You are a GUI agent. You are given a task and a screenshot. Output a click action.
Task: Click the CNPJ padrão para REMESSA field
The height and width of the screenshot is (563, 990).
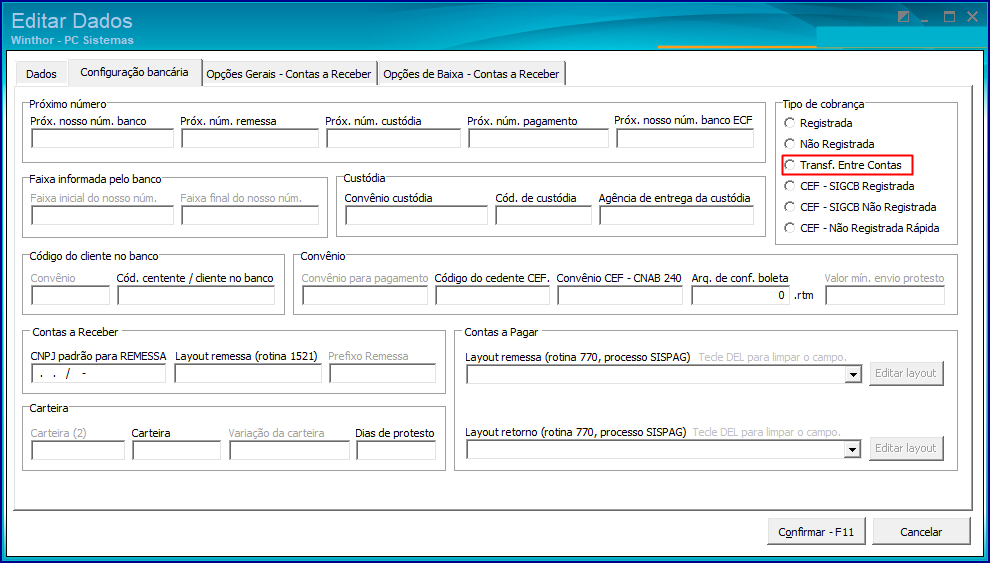tap(98, 374)
